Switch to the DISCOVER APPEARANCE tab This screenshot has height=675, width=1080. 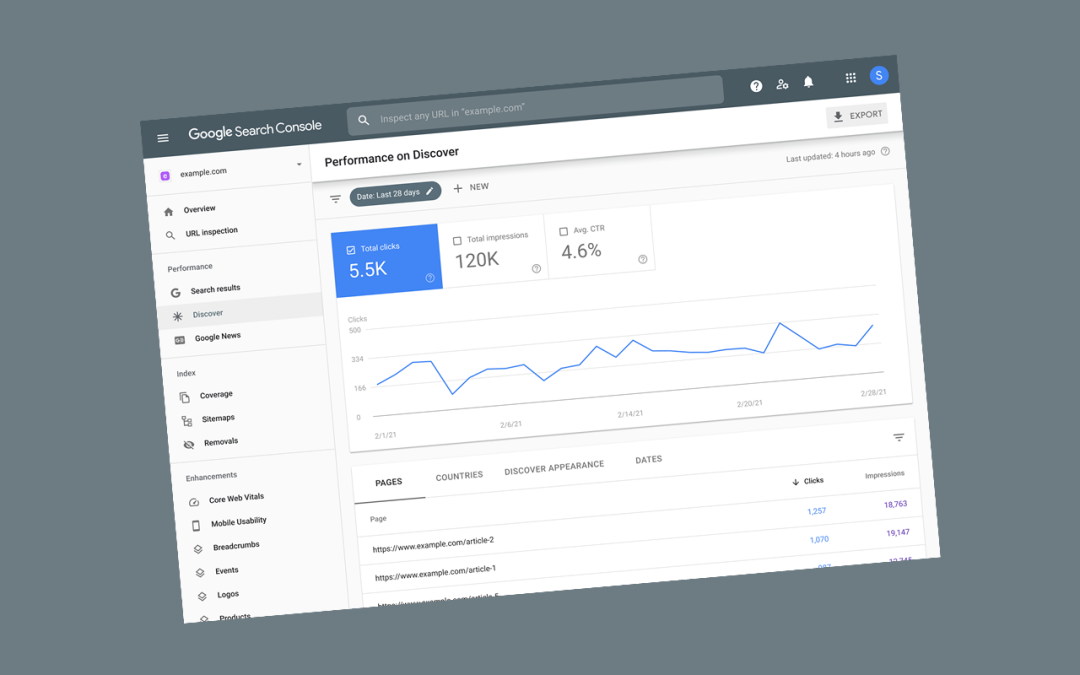[x=554, y=468]
